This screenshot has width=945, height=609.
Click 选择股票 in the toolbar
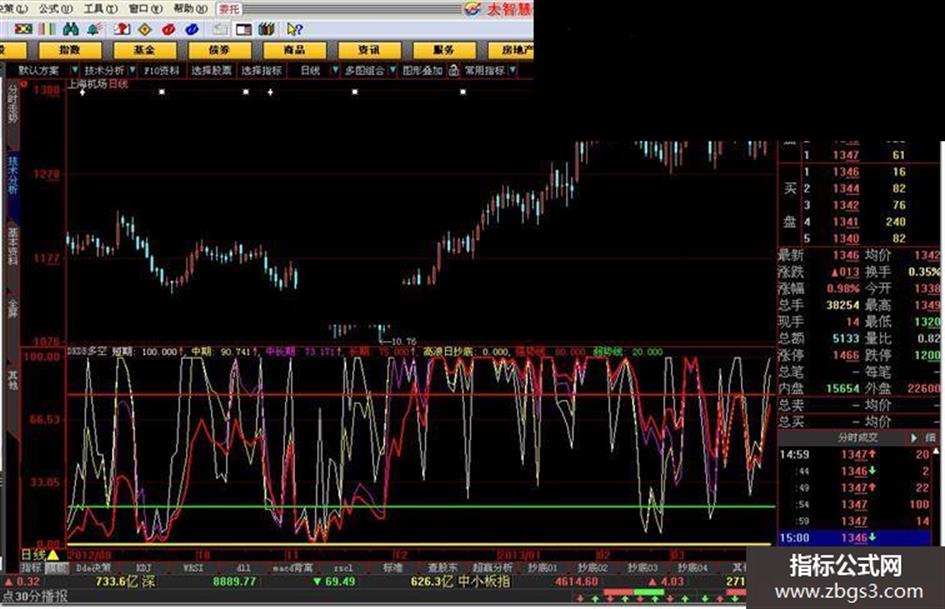point(212,71)
